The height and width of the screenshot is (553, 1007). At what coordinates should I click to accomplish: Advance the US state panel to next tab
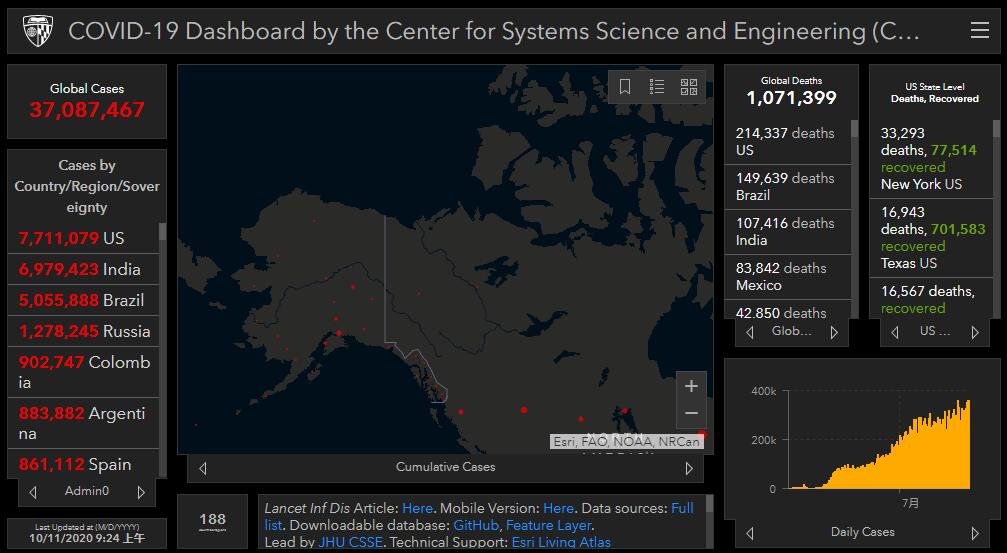[975, 332]
